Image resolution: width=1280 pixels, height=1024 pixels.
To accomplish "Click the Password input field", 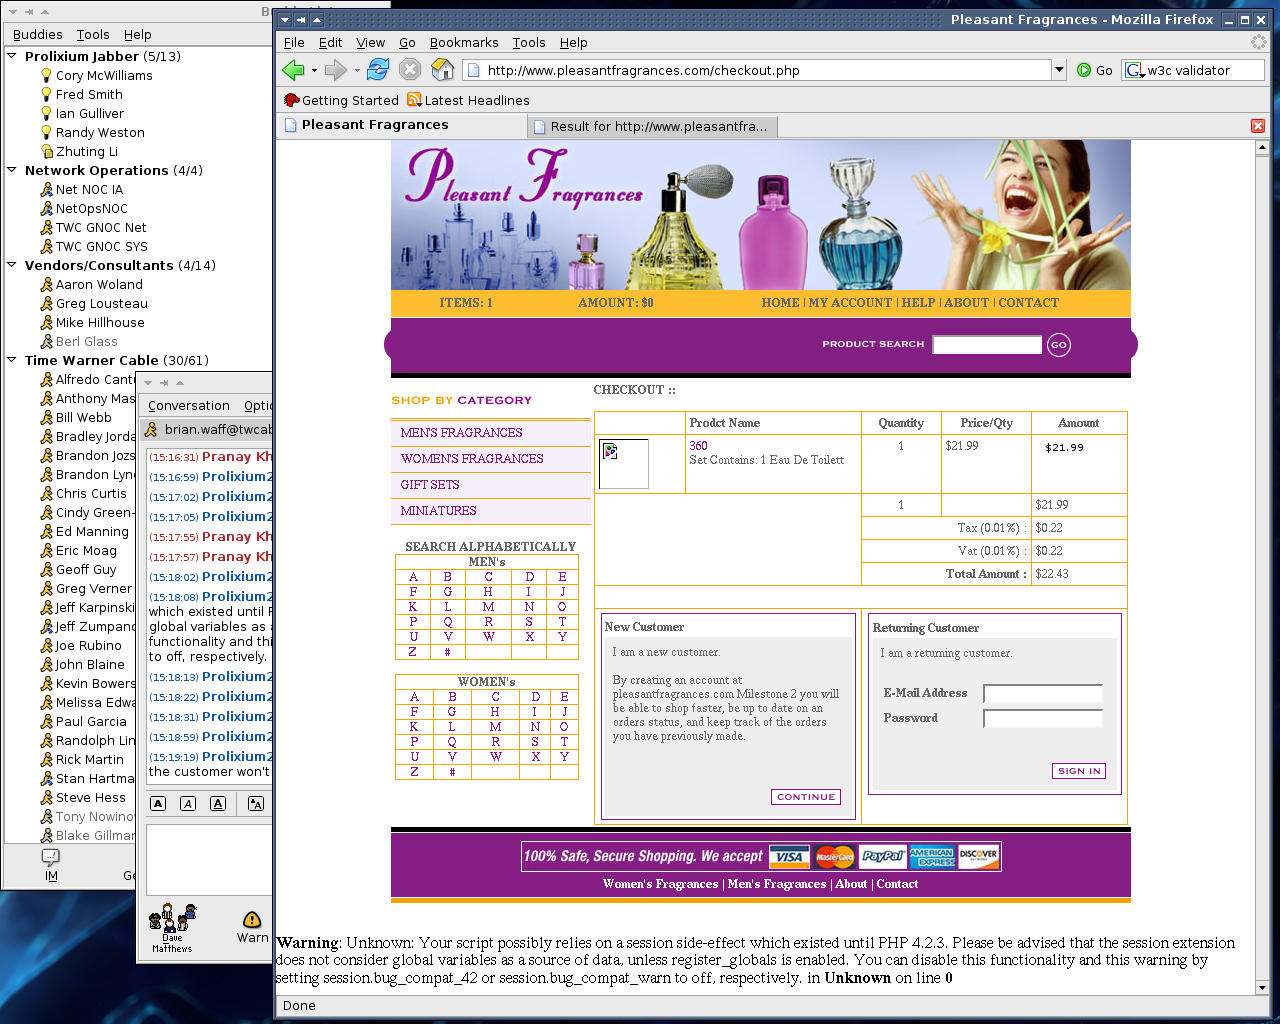I will [1043, 719].
